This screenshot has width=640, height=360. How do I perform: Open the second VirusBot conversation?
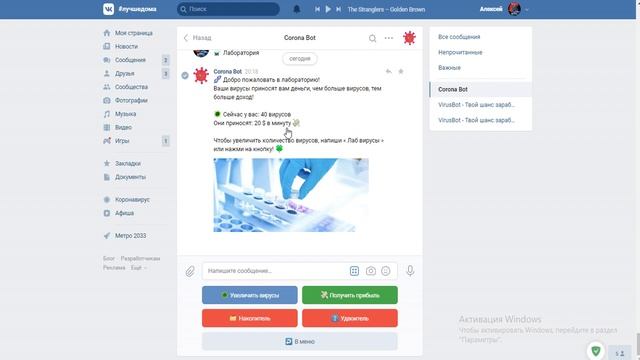click(480, 120)
